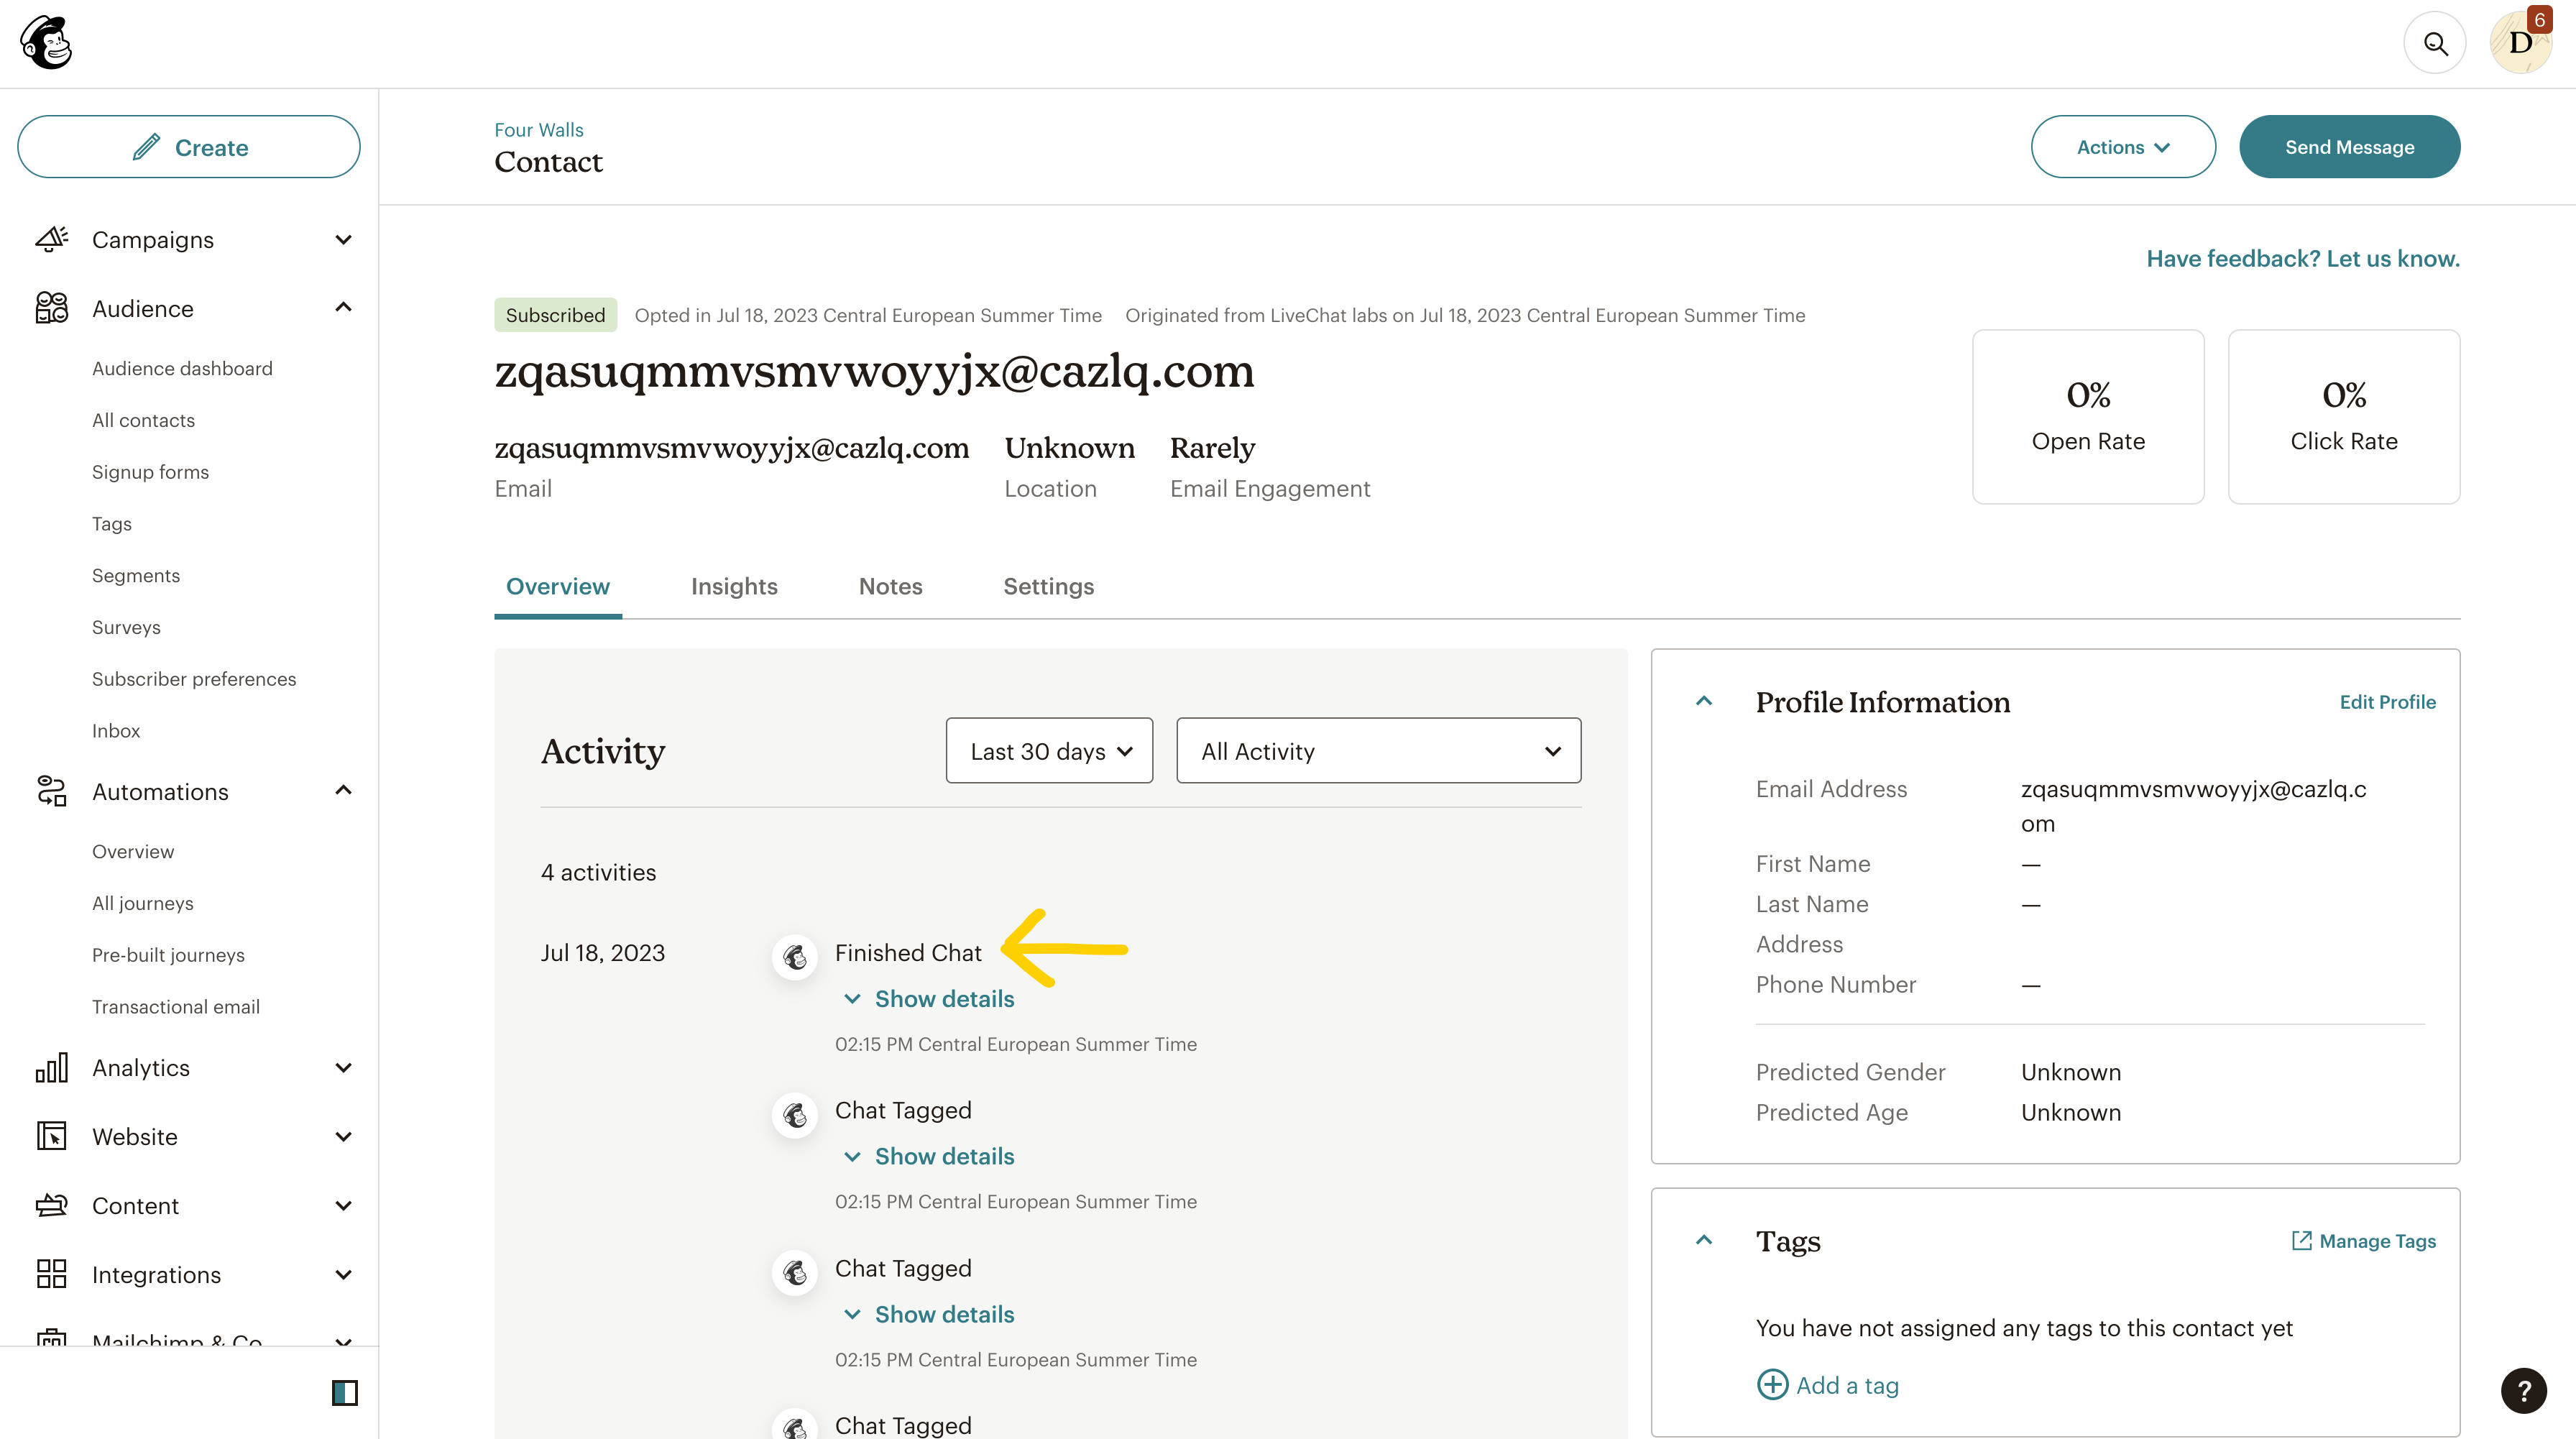Open Automations Overview in sidebar

tap(133, 851)
